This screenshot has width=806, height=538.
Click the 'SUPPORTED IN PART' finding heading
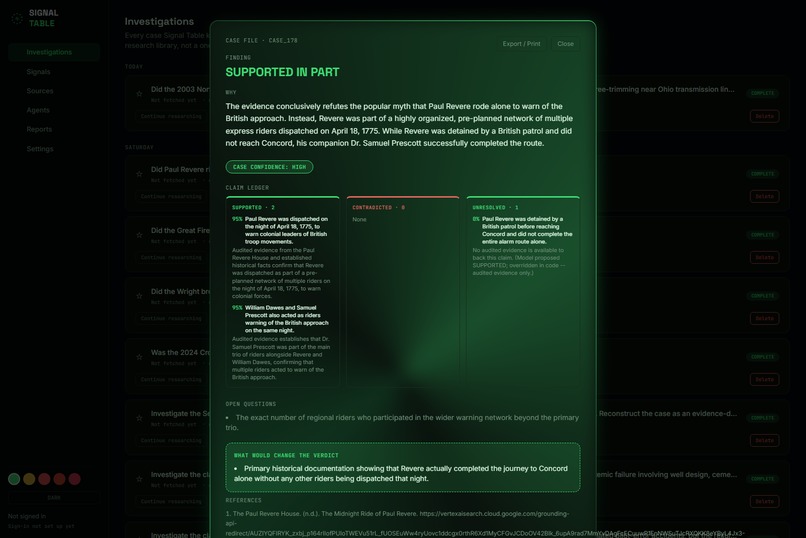pyautogui.click(x=282, y=72)
